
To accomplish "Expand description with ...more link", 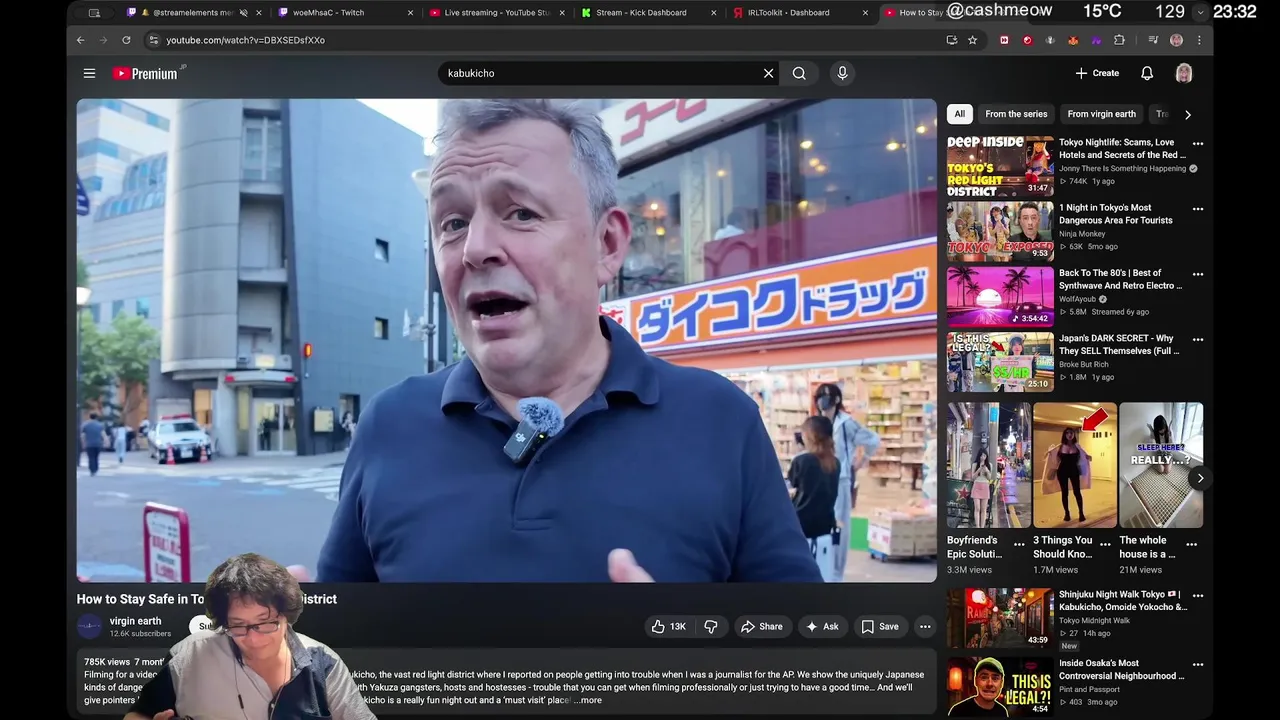I will pos(588,700).
